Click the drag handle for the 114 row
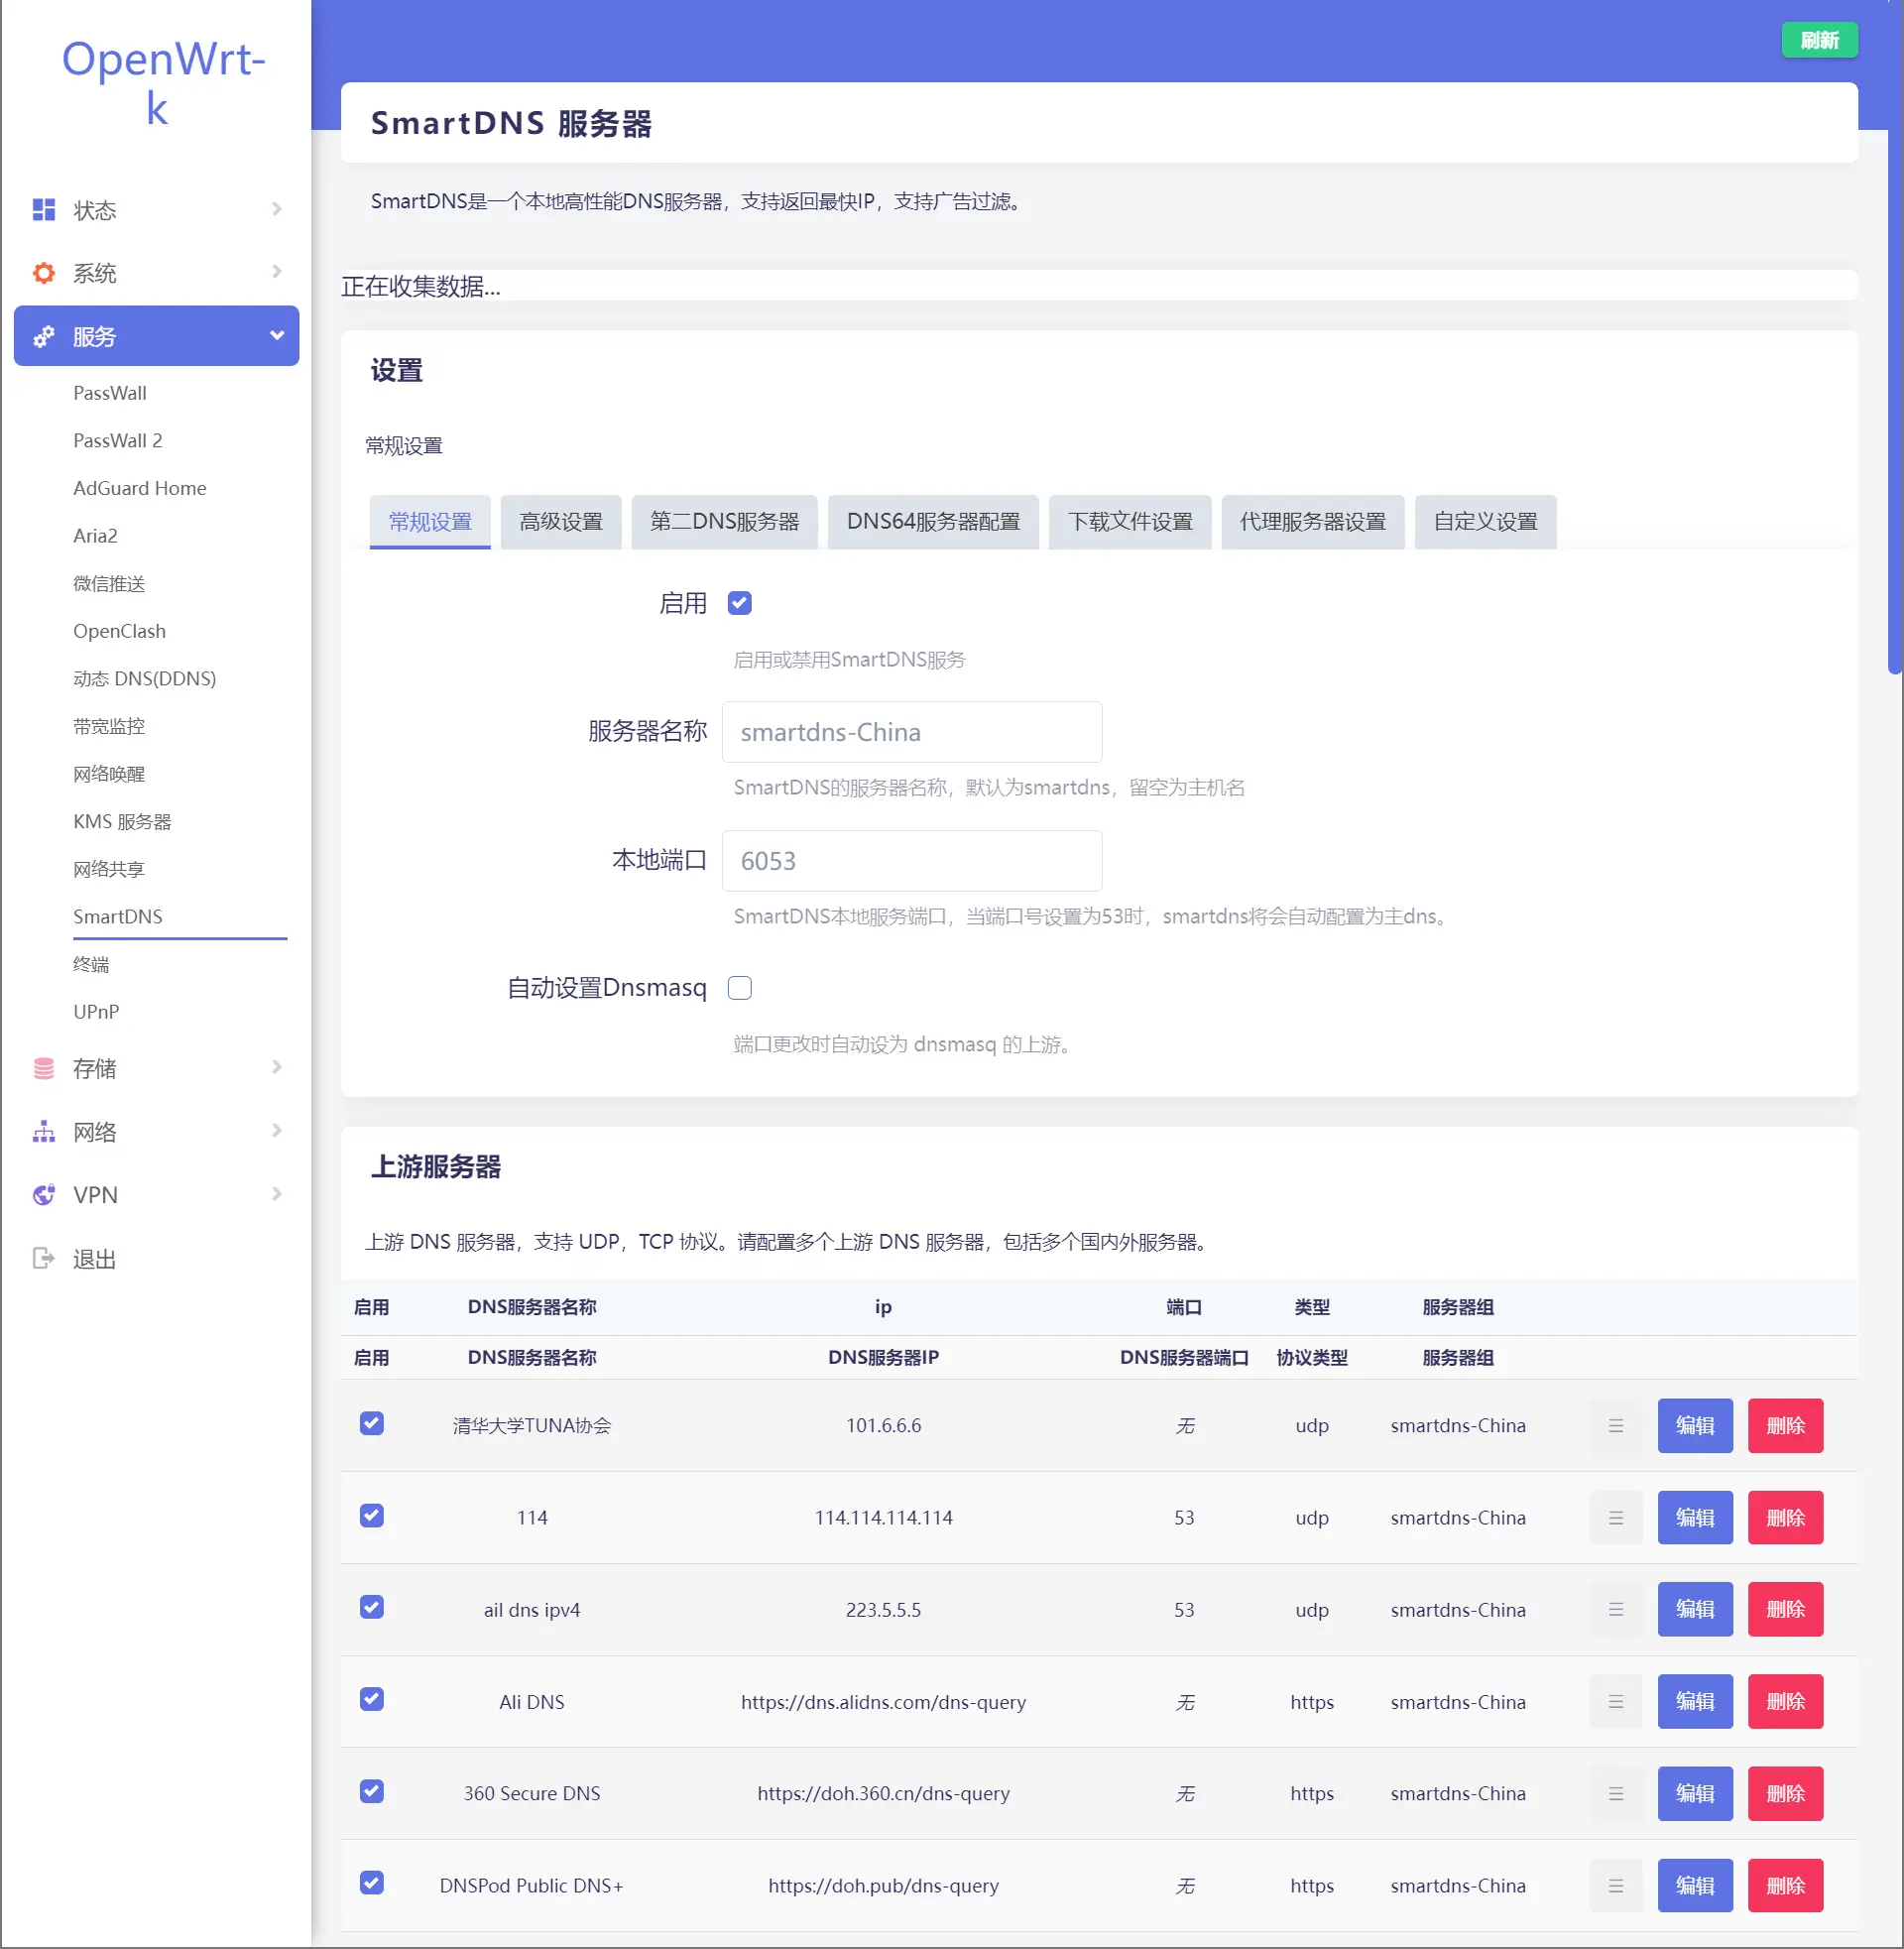 [1616, 1518]
